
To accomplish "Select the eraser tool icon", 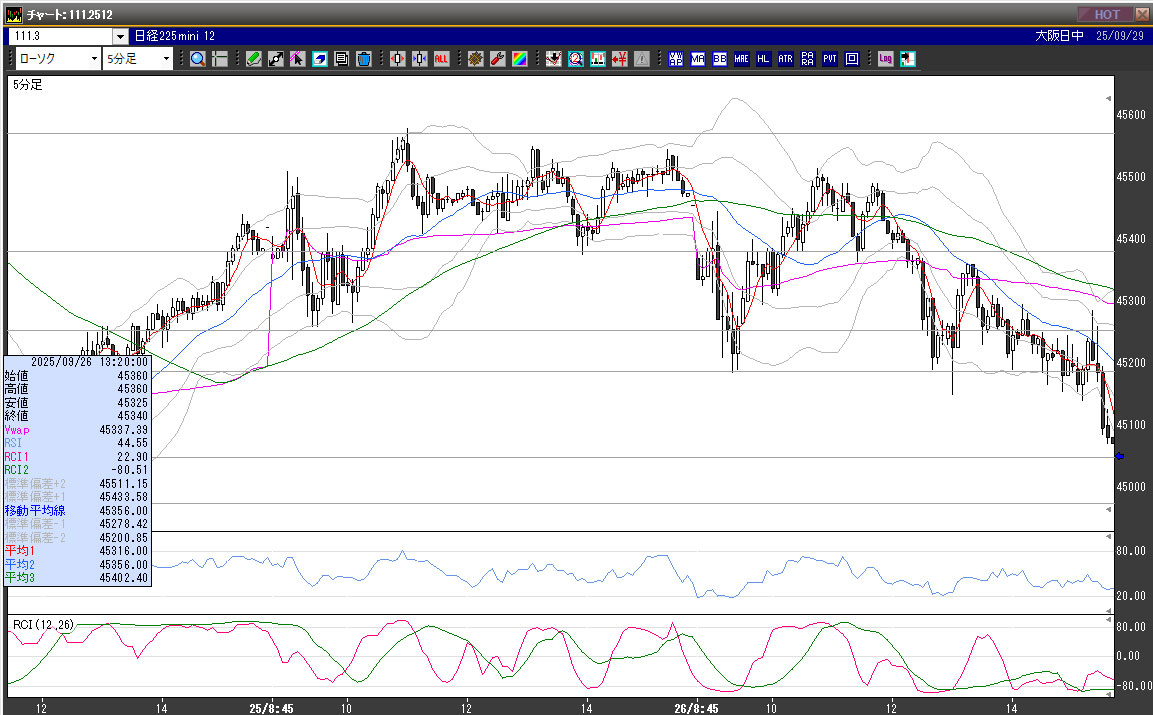I will [x=320, y=59].
